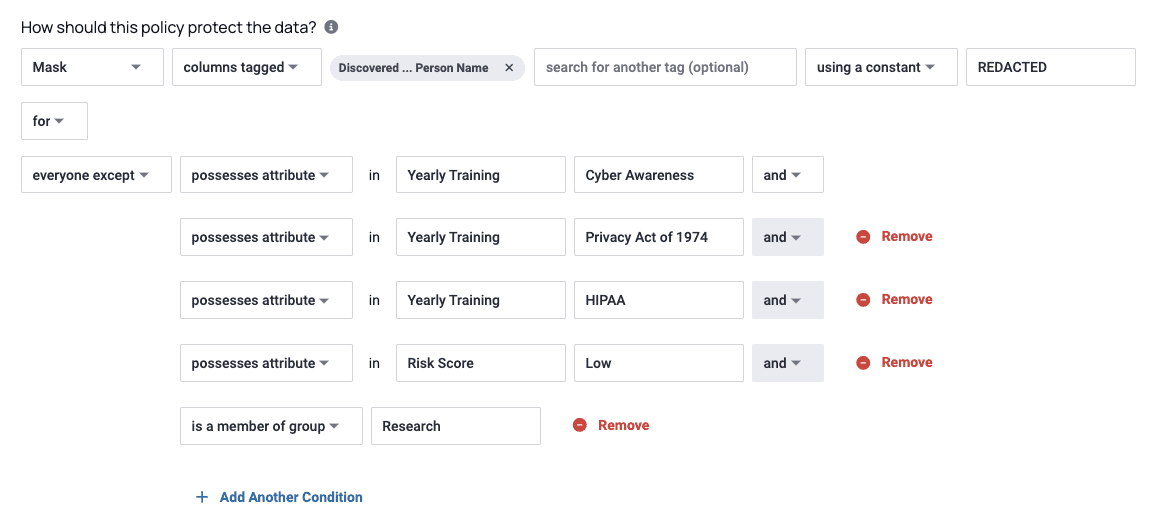Click Remove link on the Low risk row
1160x519 pixels.
tap(906, 362)
